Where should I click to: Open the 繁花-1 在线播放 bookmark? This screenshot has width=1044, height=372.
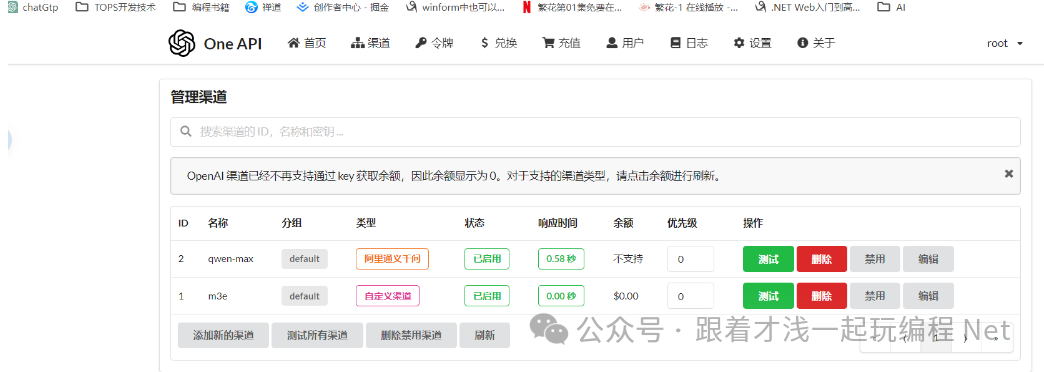click(x=688, y=7)
